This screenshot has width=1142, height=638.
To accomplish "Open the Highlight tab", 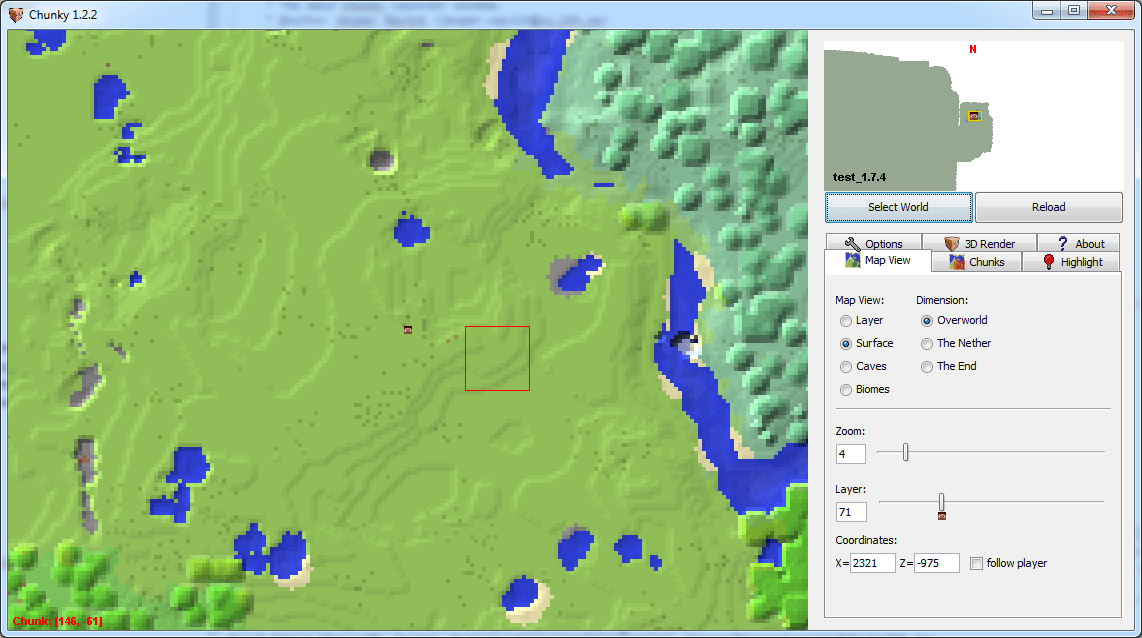I will (x=1071, y=261).
